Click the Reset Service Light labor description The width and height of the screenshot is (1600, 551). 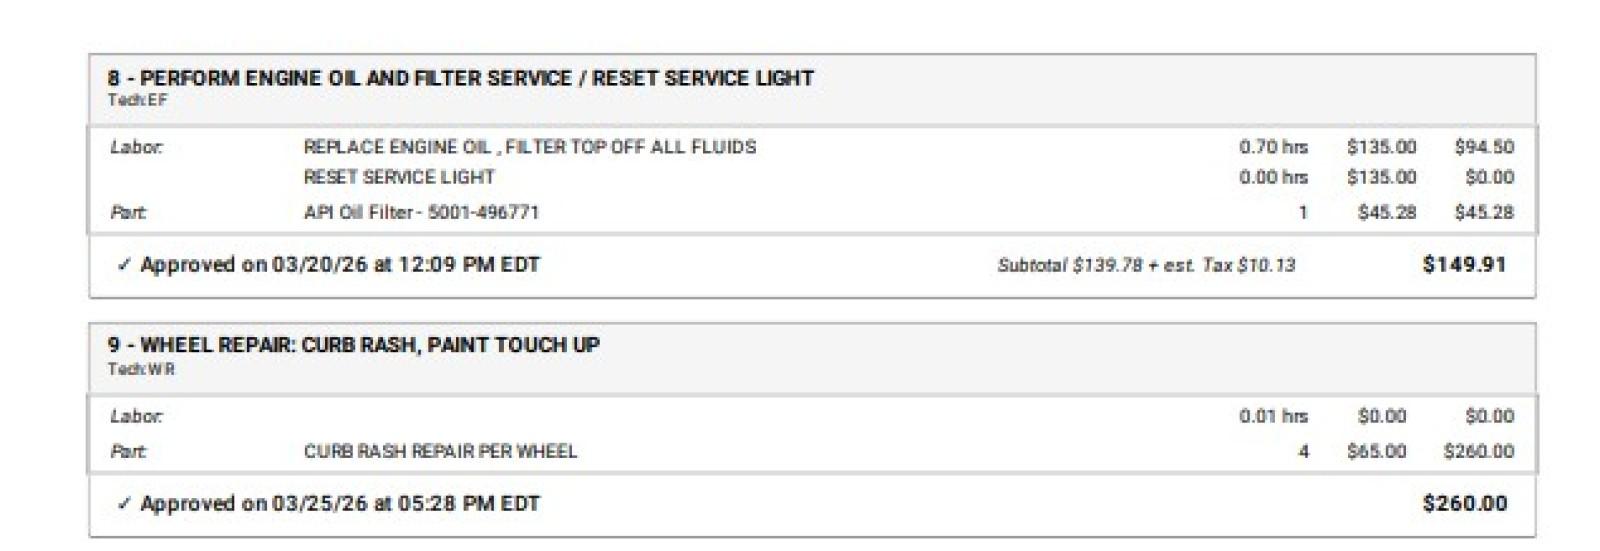[x=399, y=177]
